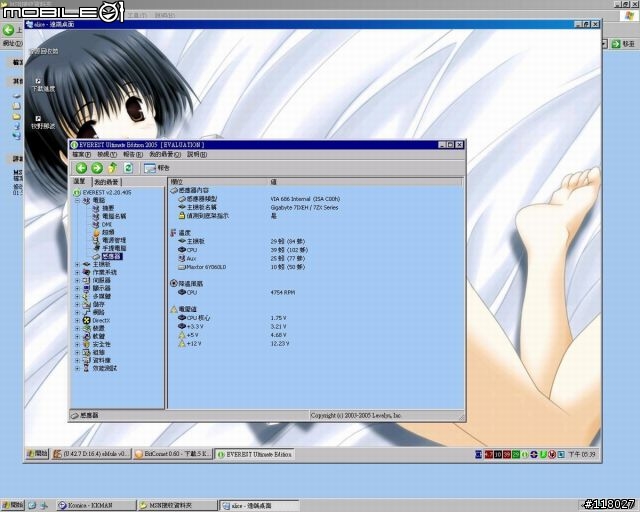Expand the DirectX tree node
640x512 pixels.
77,321
